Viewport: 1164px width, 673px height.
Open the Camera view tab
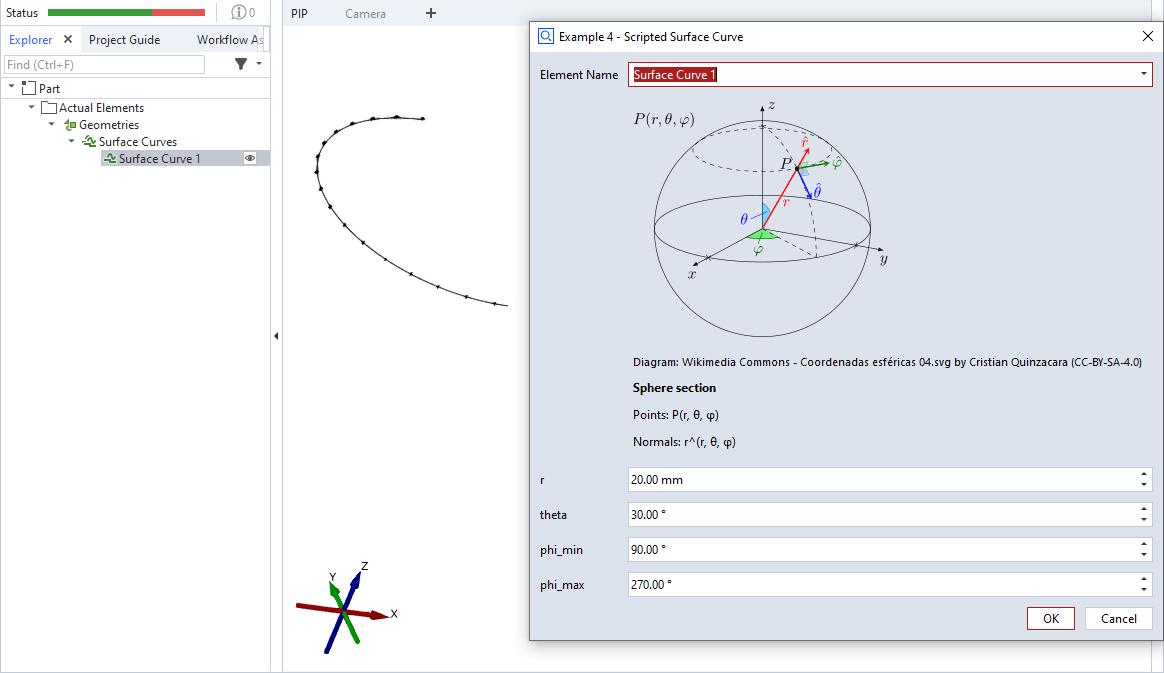365,13
